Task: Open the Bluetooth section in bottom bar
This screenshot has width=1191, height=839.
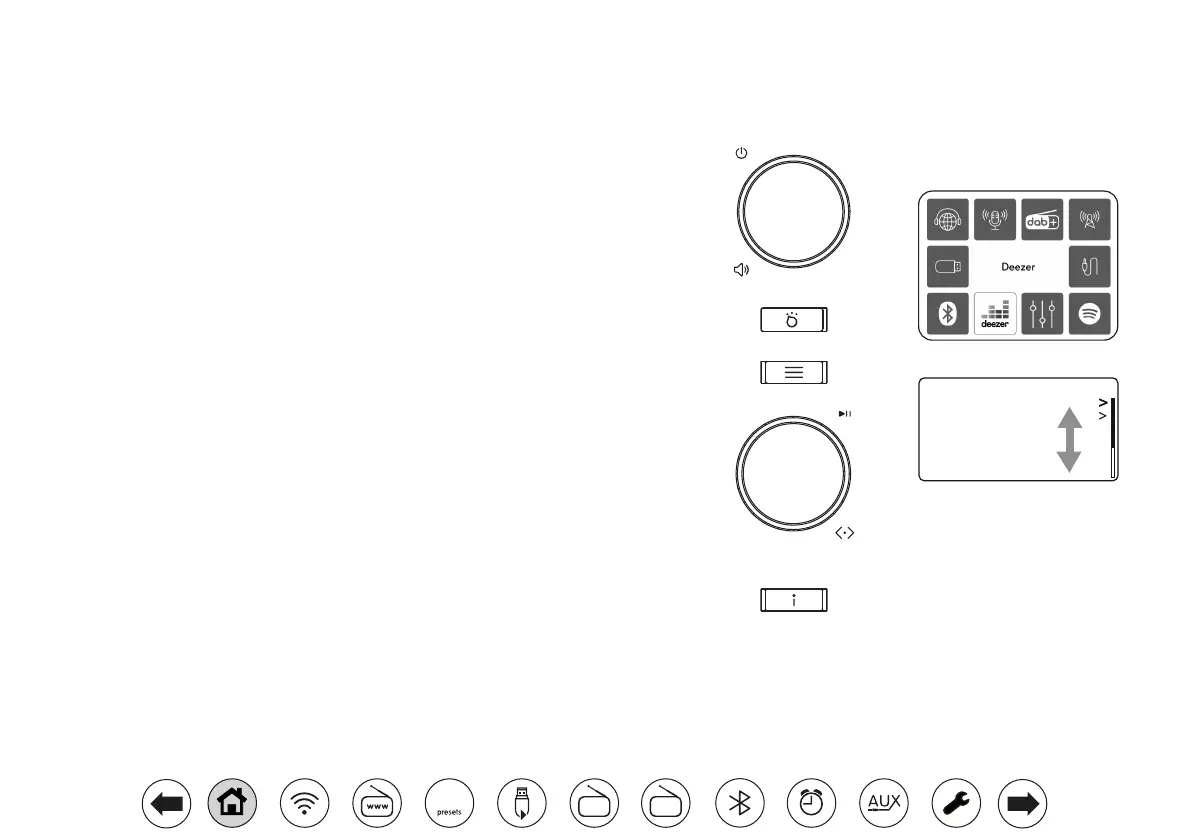Action: click(740, 803)
